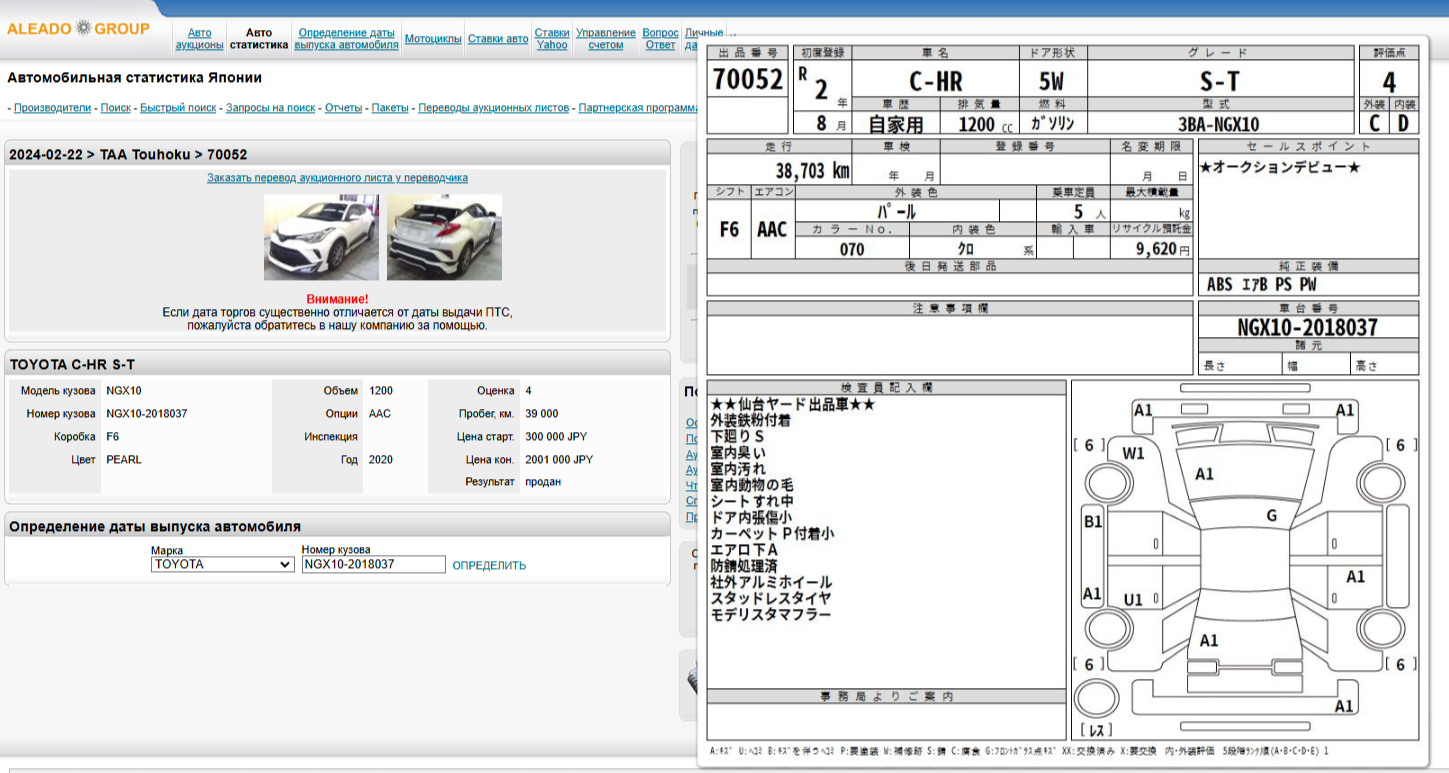Click the start price 300 000 JPY

point(556,437)
